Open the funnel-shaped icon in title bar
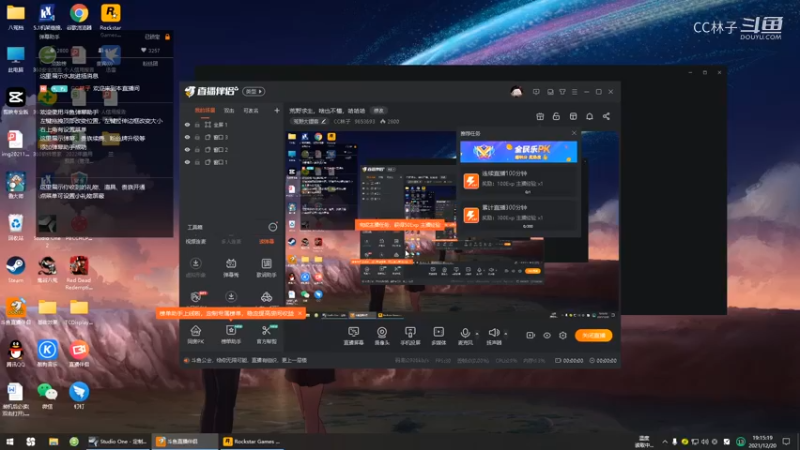The height and width of the screenshot is (450, 800). point(562,92)
